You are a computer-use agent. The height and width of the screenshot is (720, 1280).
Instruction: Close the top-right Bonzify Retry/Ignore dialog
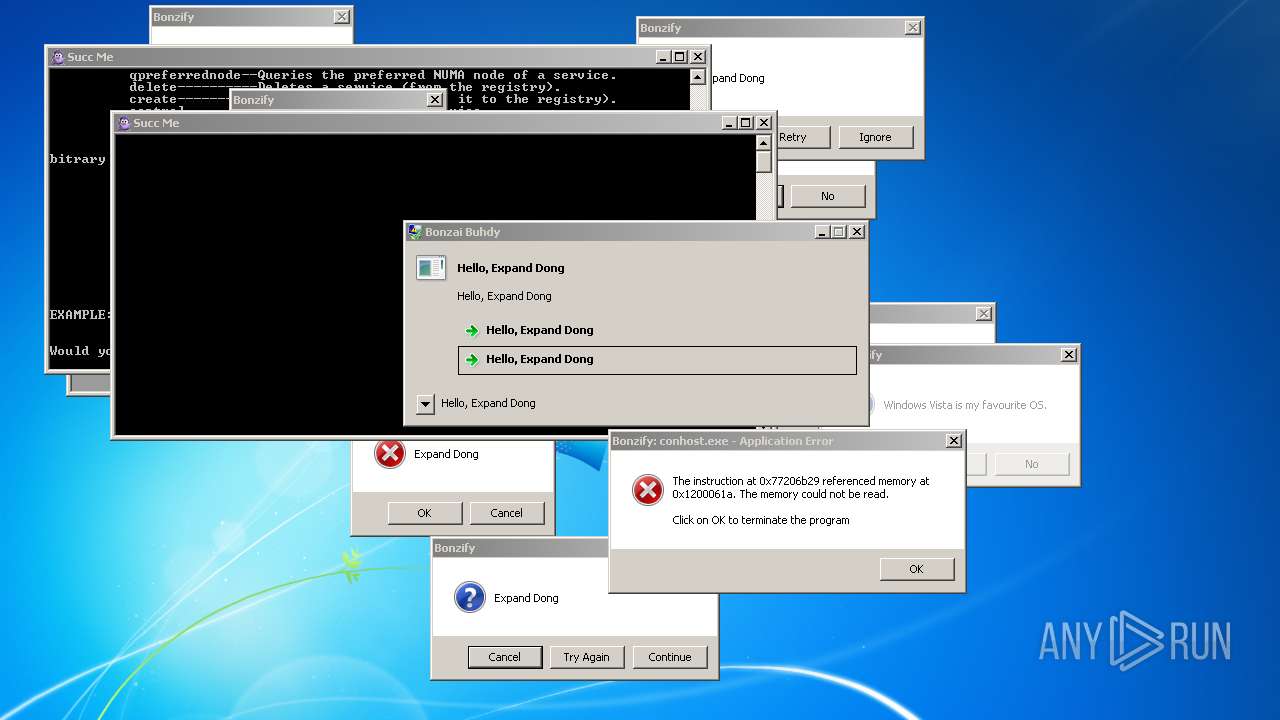pyautogui.click(x=912, y=28)
